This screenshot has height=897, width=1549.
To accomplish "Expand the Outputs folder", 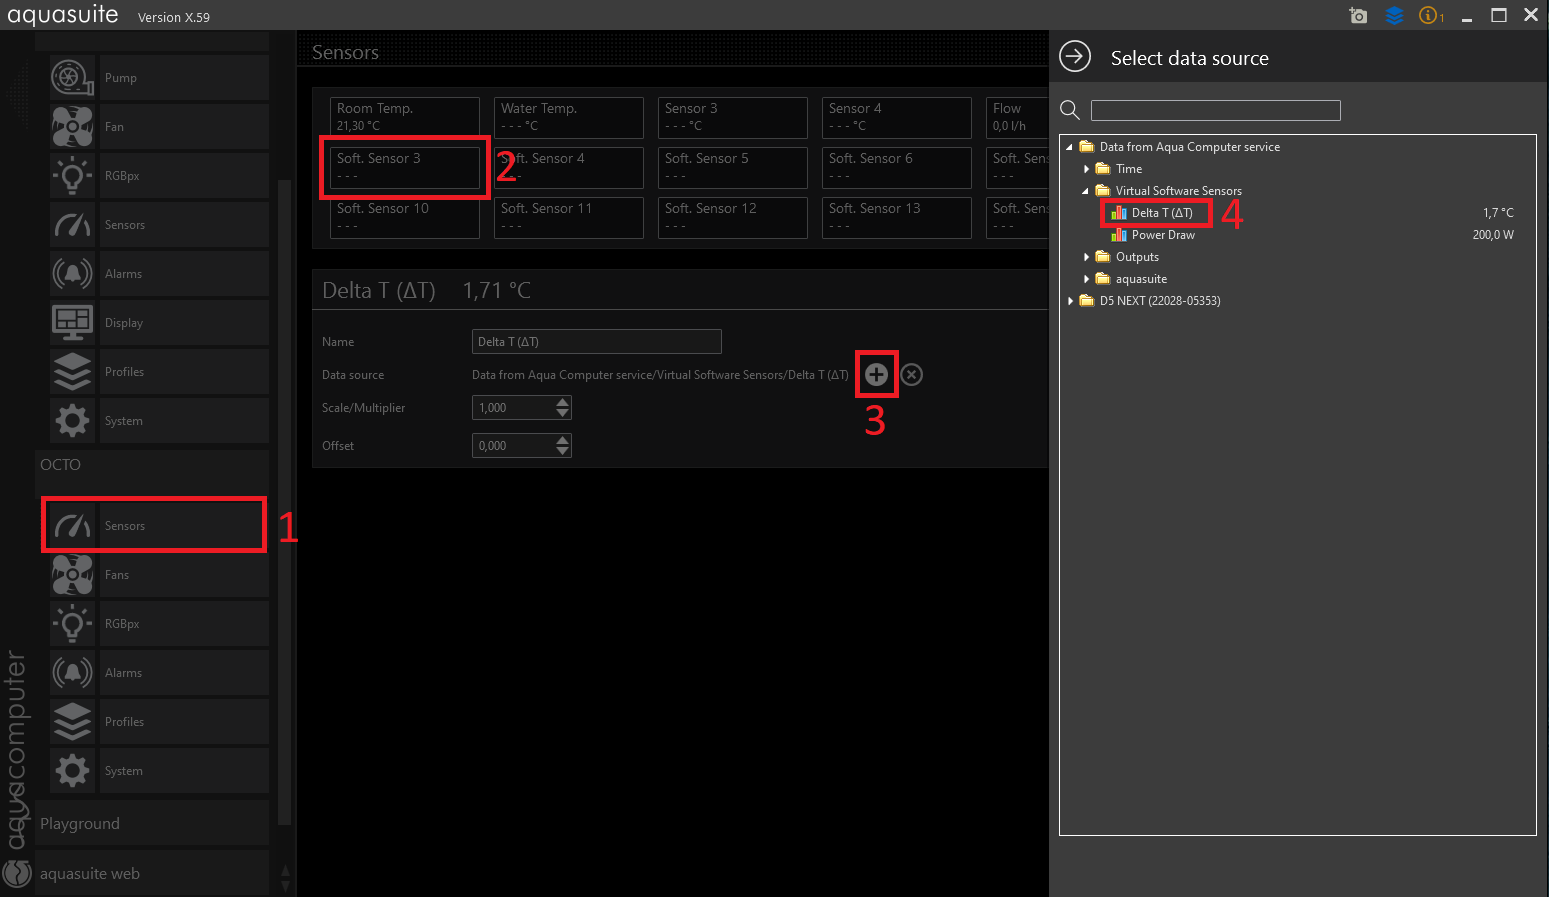I will [x=1086, y=257].
